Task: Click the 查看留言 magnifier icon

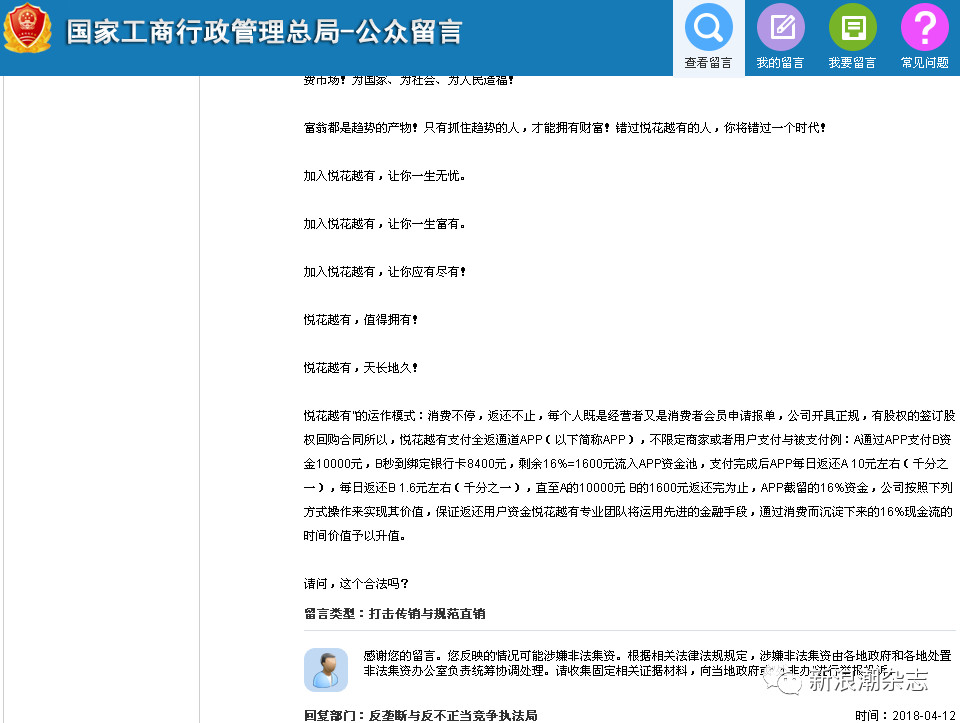Action: [x=708, y=27]
